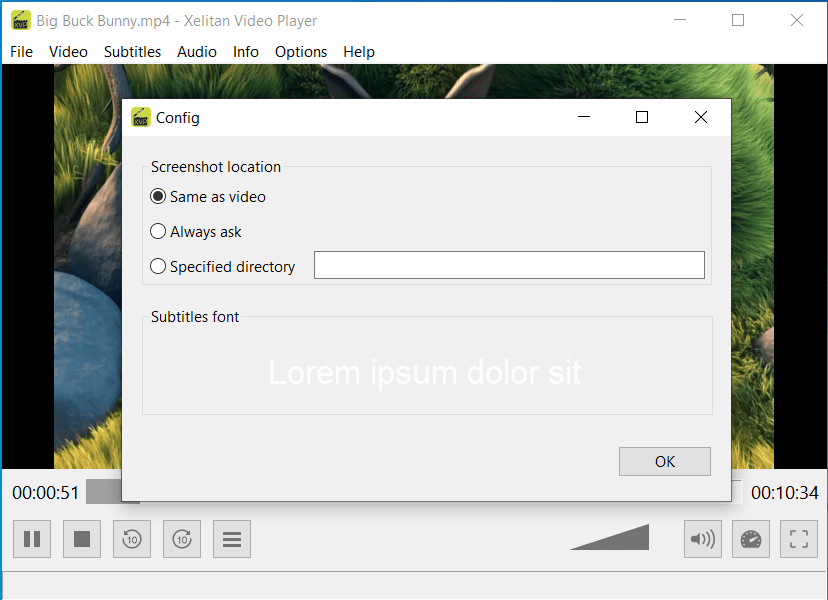This screenshot has width=828, height=600.
Task: Confirm settings with the OK button
Action: tap(665, 462)
